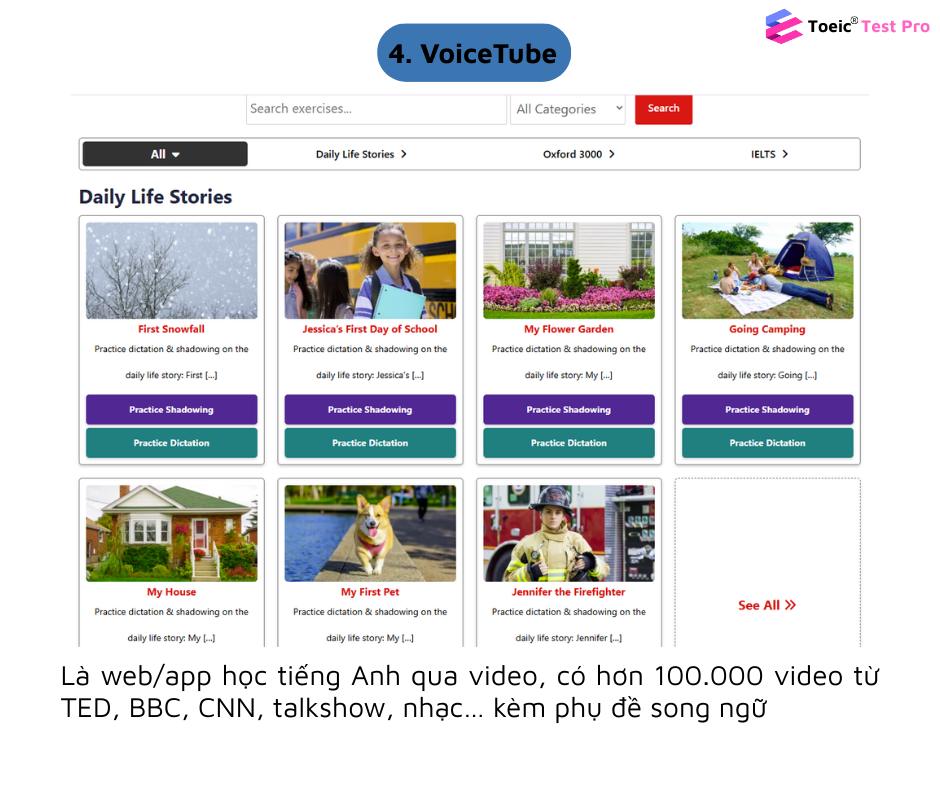Open the All Categories dropdown
The height and width of the screenshot is (788, 940).
(568, 109)
